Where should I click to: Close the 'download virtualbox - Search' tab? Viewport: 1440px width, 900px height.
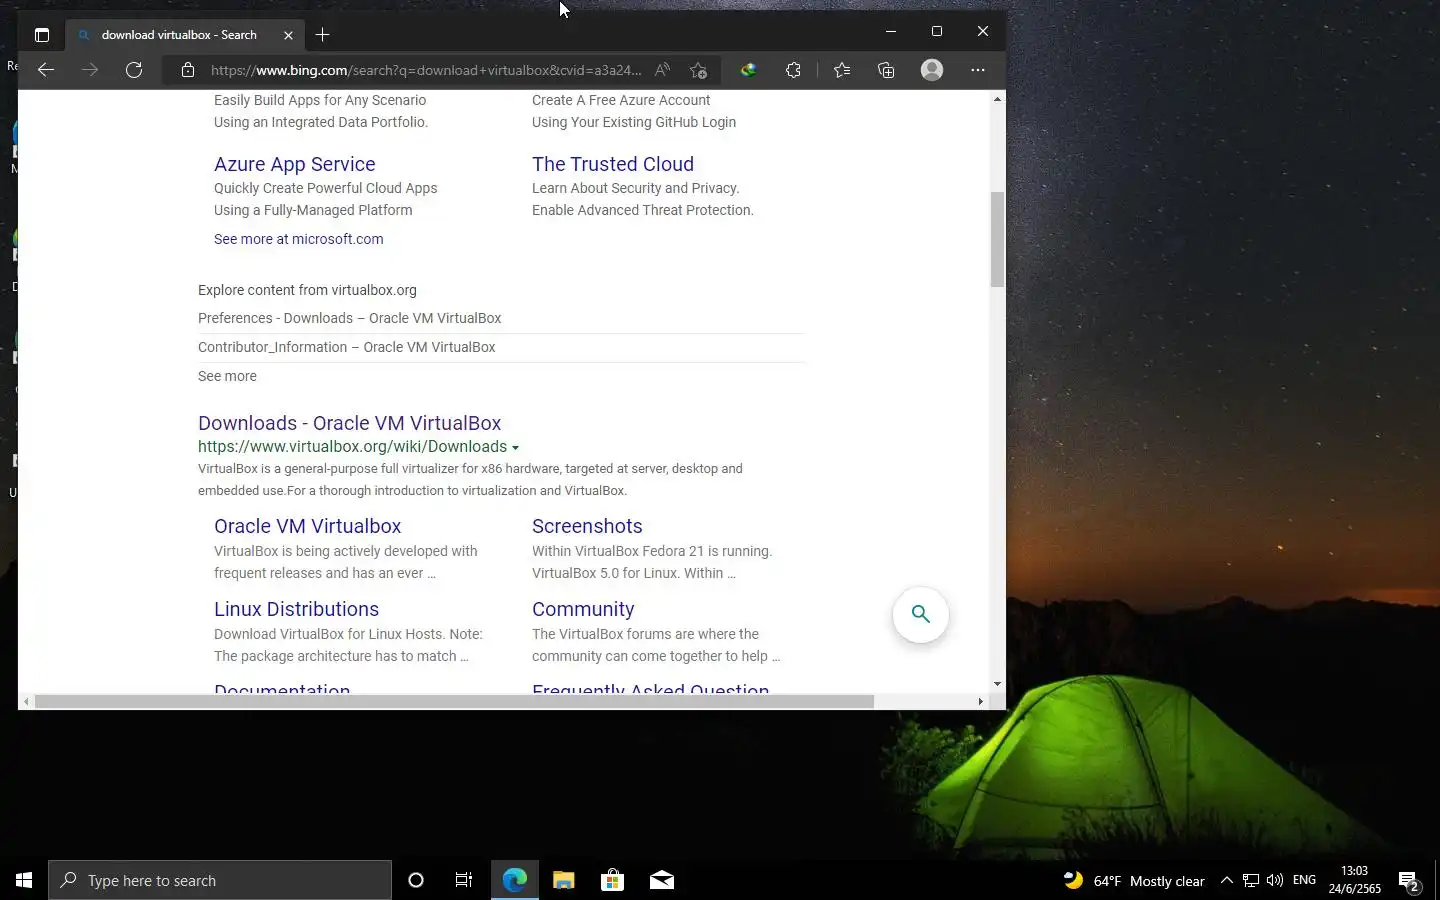[288, 35]
